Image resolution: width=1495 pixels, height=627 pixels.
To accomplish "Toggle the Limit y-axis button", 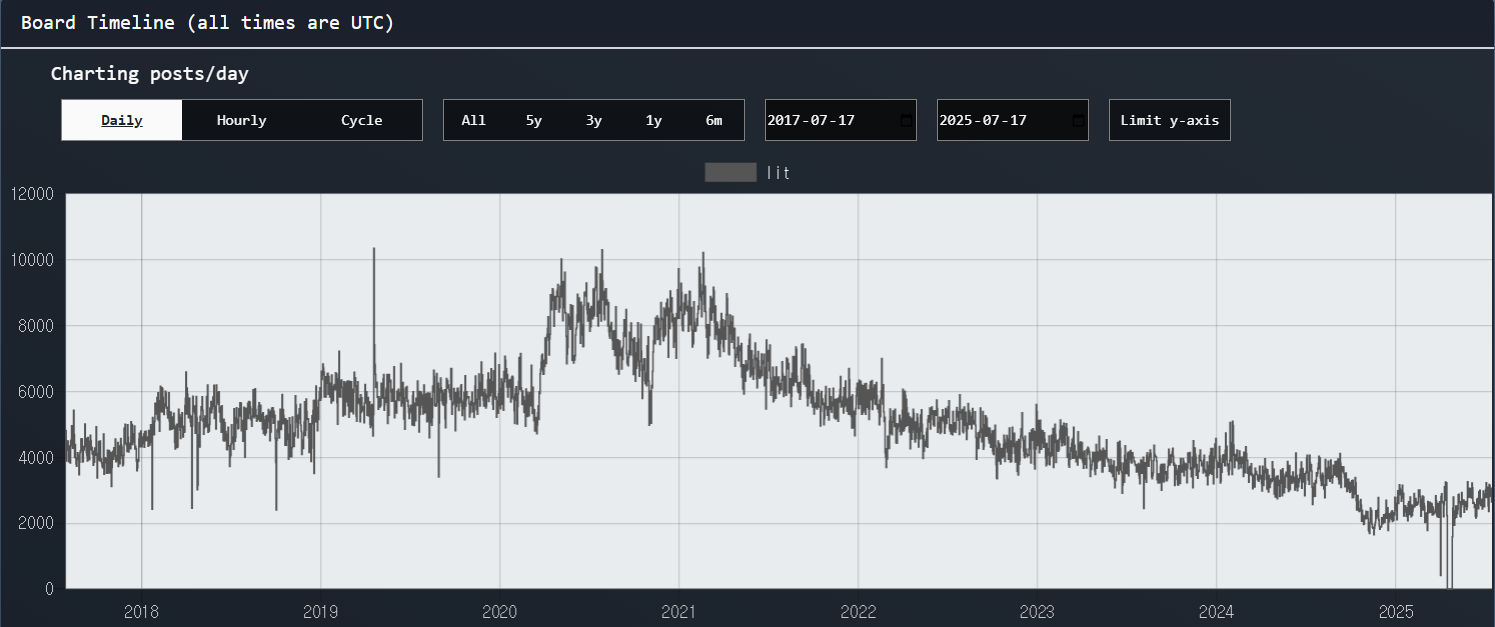I will point(1170,120).
